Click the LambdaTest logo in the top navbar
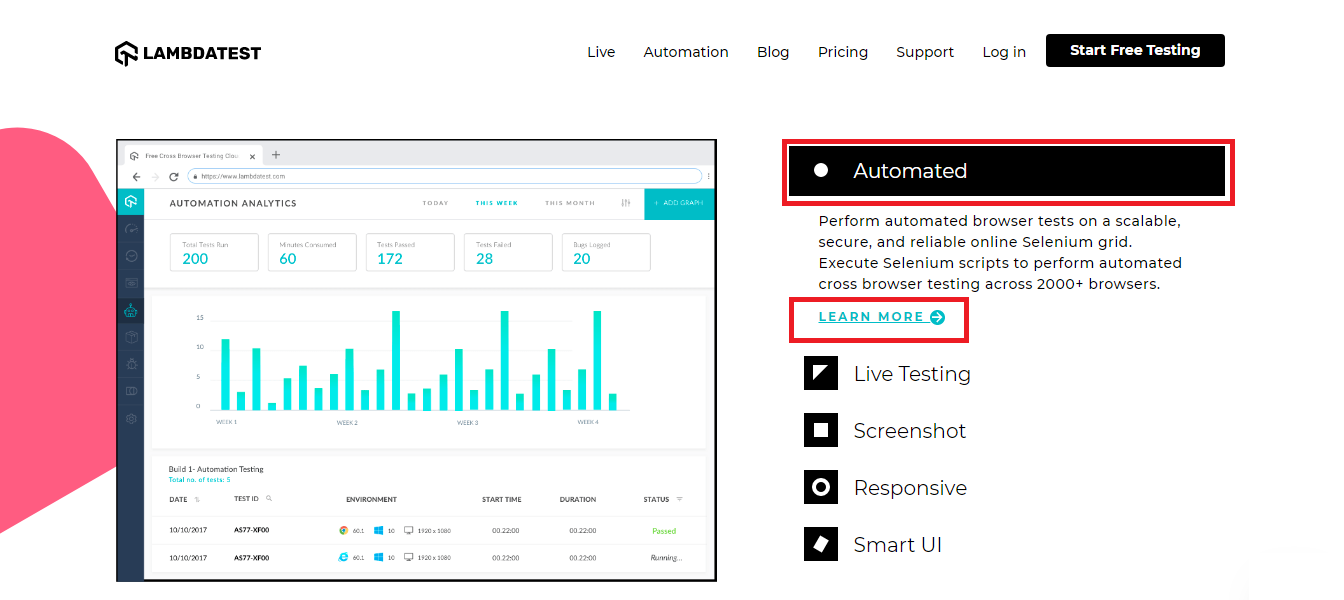1344x600 pixels. click(187, 52)
